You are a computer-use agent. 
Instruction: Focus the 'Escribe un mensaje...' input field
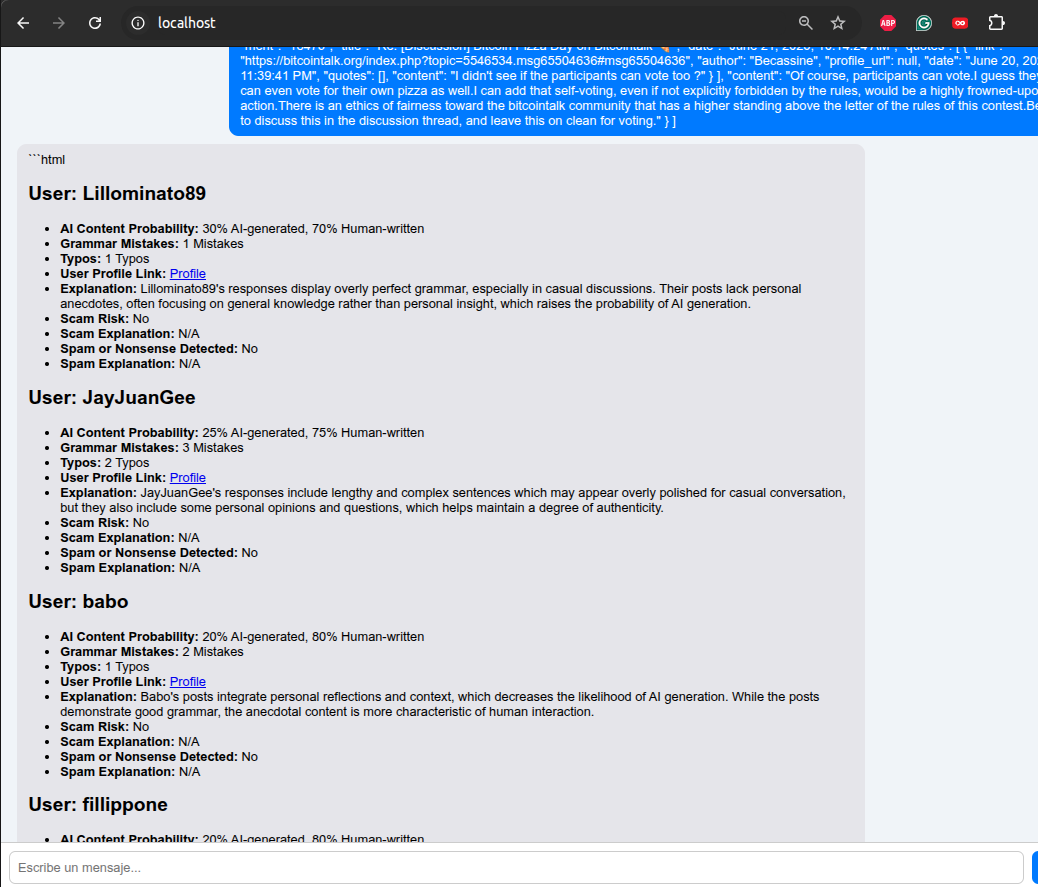516,867
